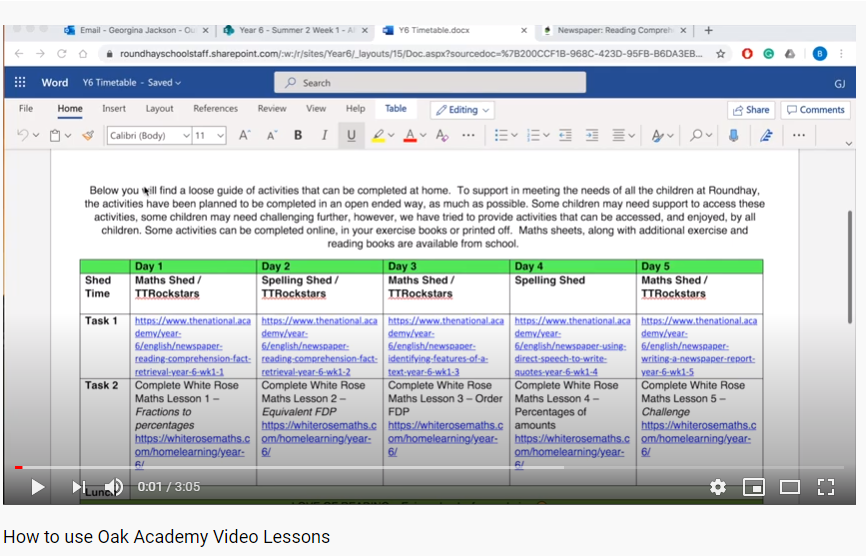This screenshot has width=866, height=556.
Task: Decrease font size with shrink font icon
Action: (271, 135)
